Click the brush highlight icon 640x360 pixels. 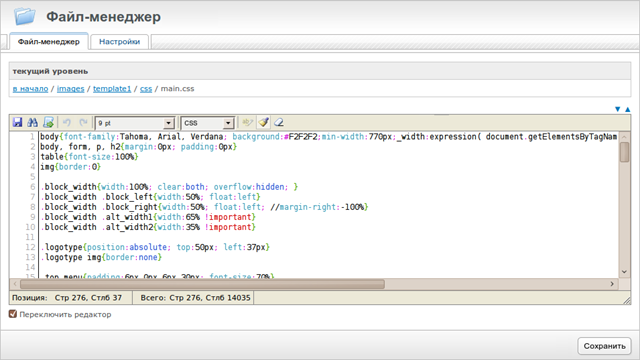click(263, 122)
